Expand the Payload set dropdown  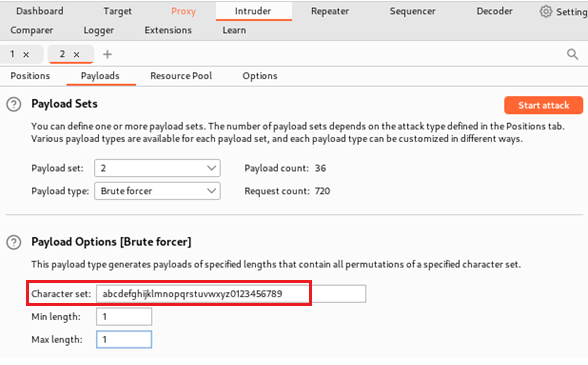coord(157,168)
